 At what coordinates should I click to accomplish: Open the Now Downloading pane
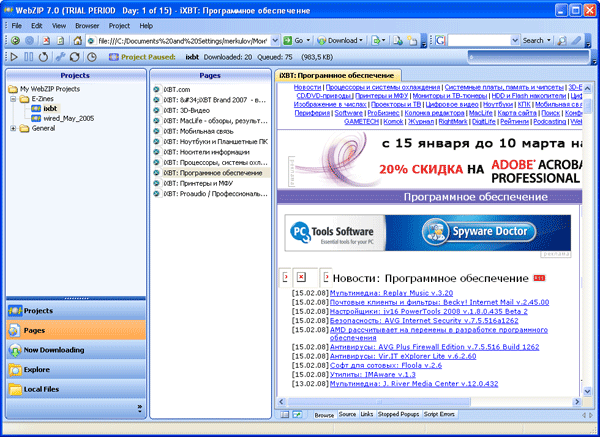[x=76, y=350]
